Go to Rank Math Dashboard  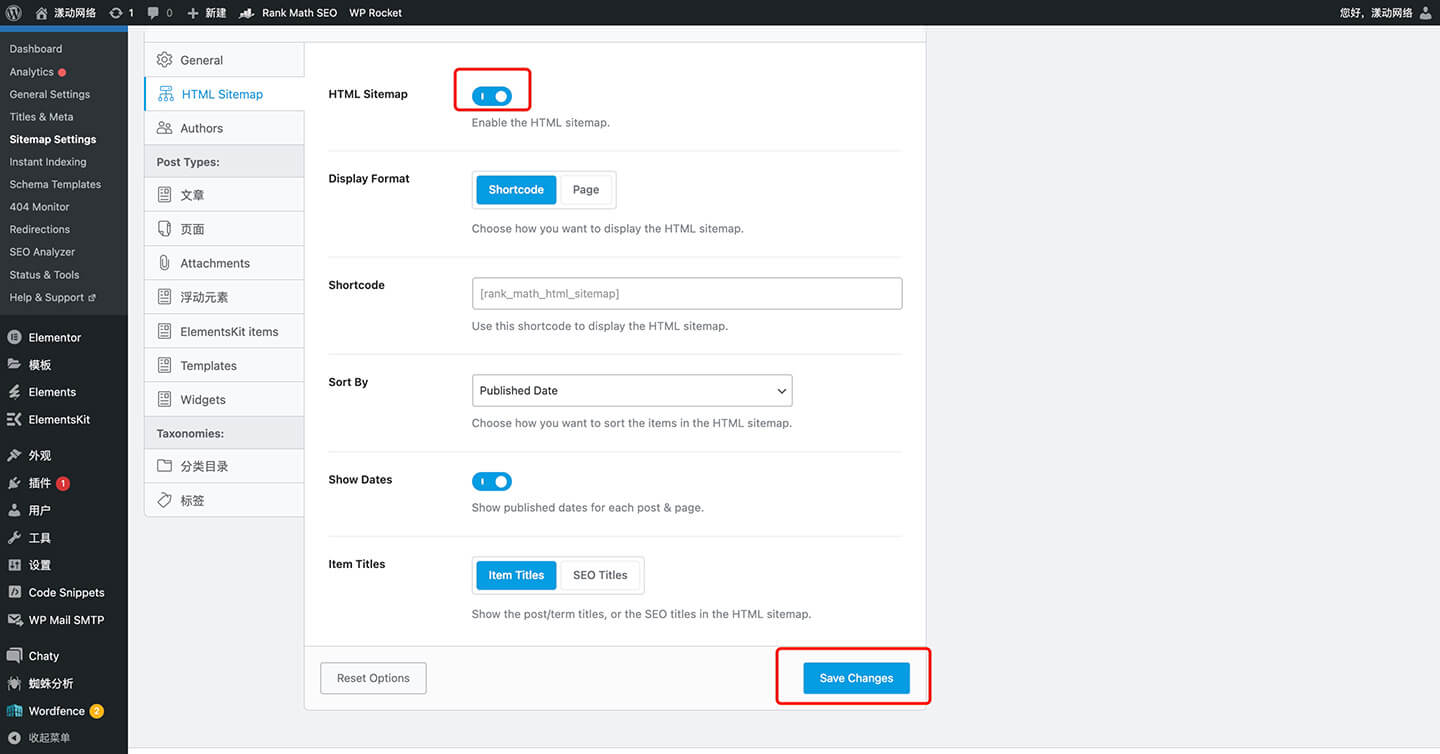(36, 49)
